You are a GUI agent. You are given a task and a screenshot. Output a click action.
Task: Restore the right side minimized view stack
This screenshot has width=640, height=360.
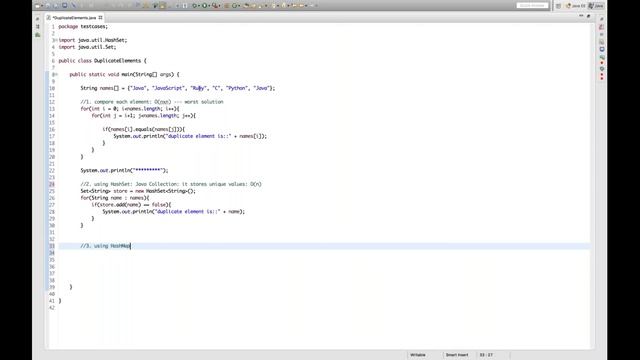(602, 19)
